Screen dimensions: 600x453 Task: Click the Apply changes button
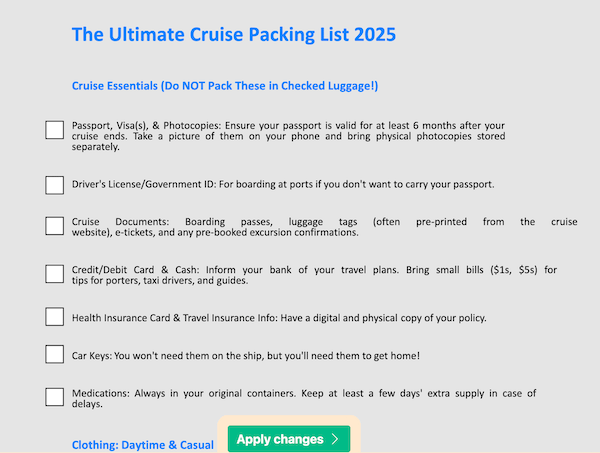click(280, 439)
